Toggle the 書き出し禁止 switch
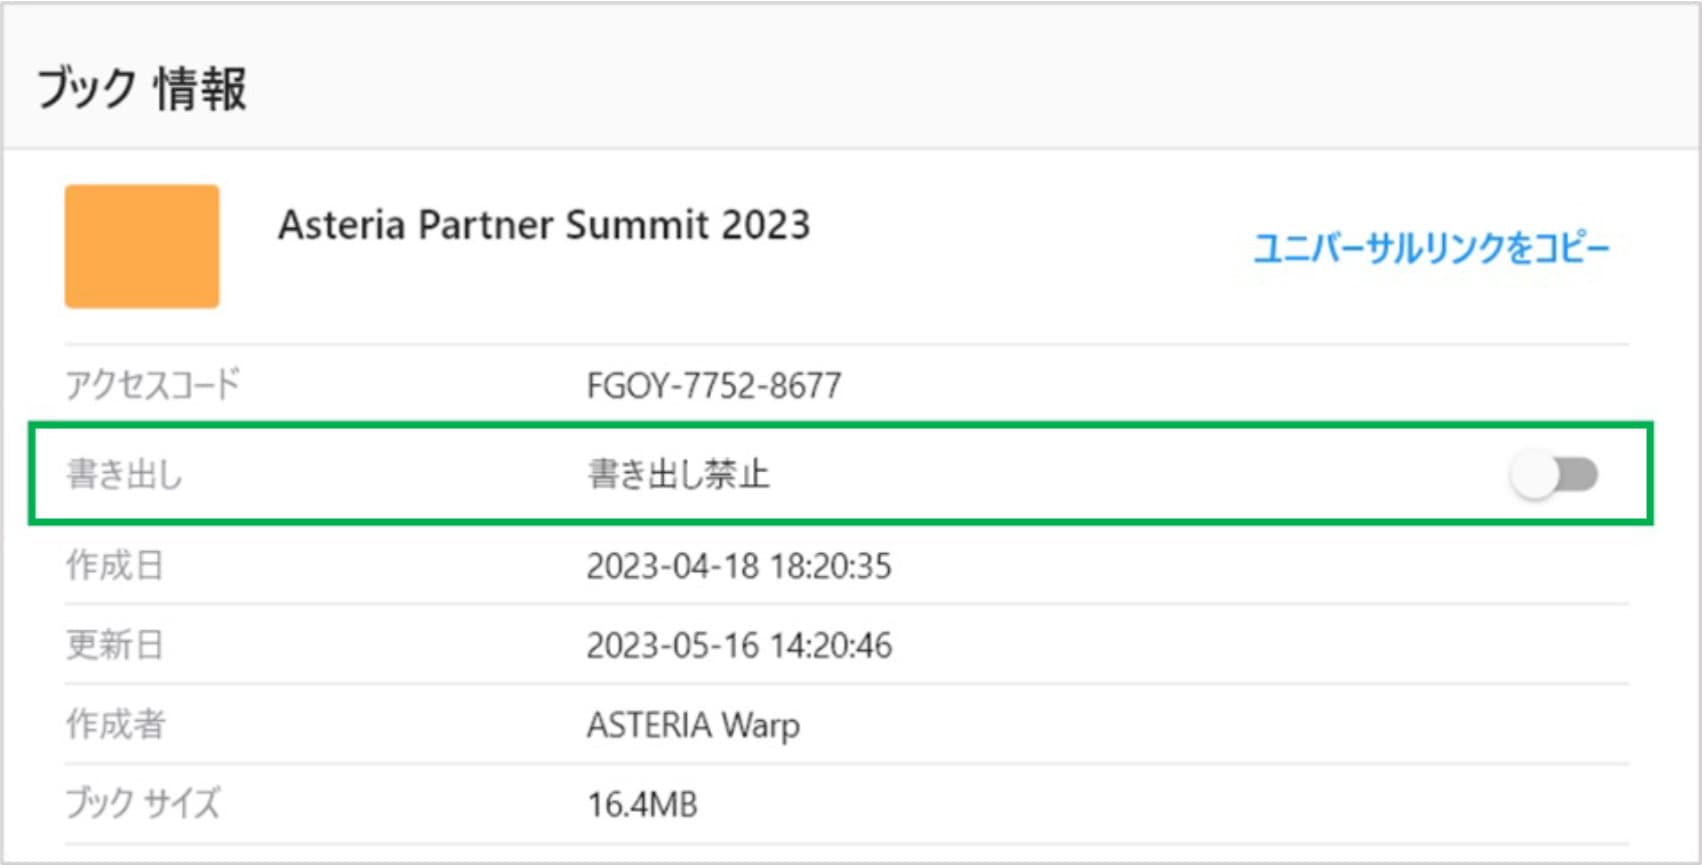Image resolution: width=1702 pixels, height=865 pixels. tap(1553, 475)
